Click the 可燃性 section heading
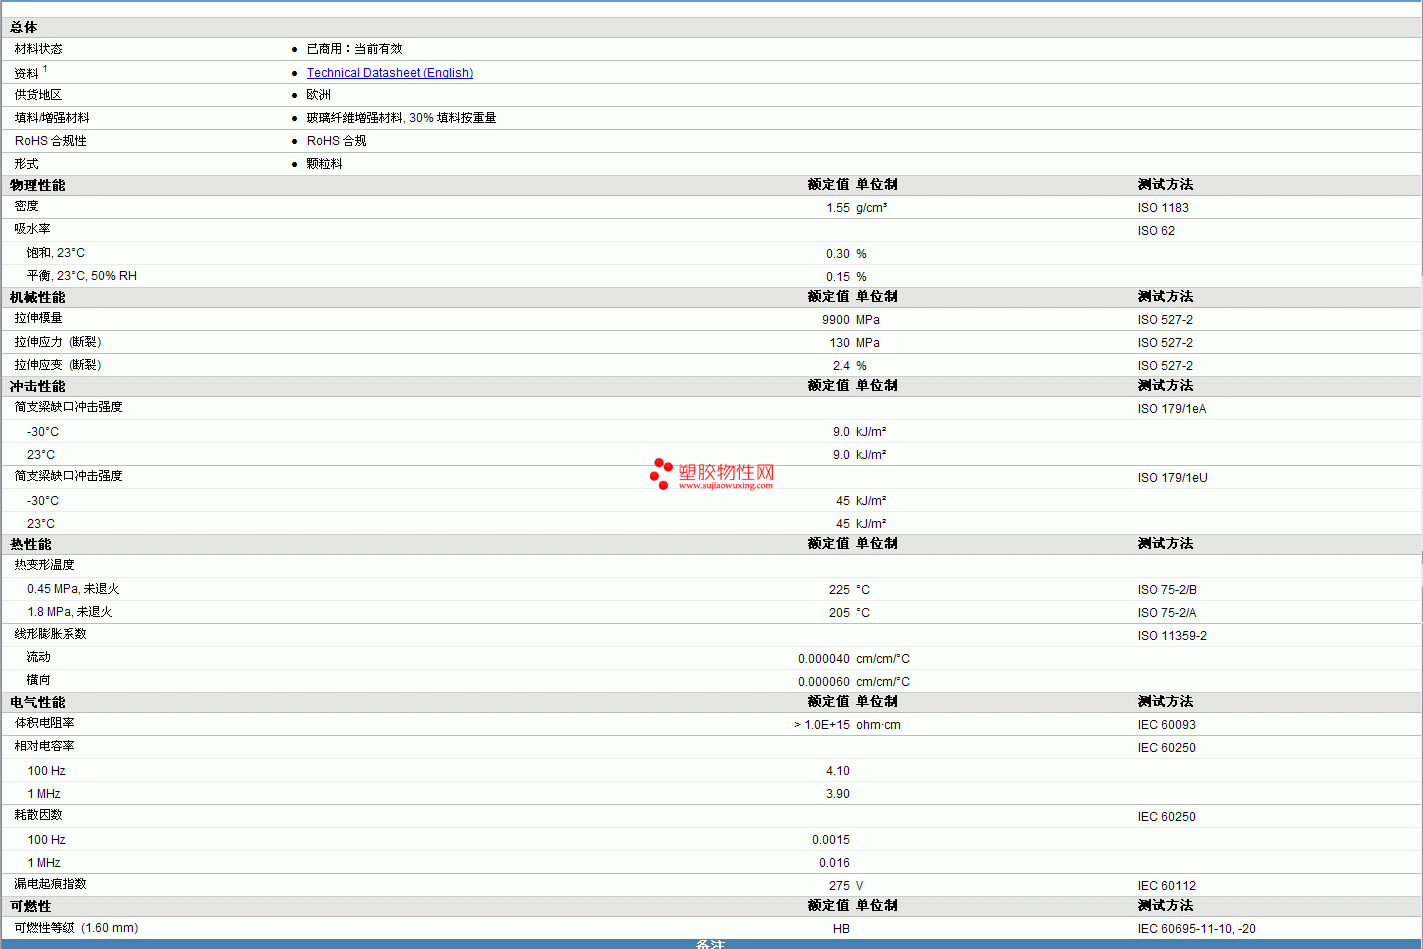Viewport: 1423px width, 949px height. (31, 906)
